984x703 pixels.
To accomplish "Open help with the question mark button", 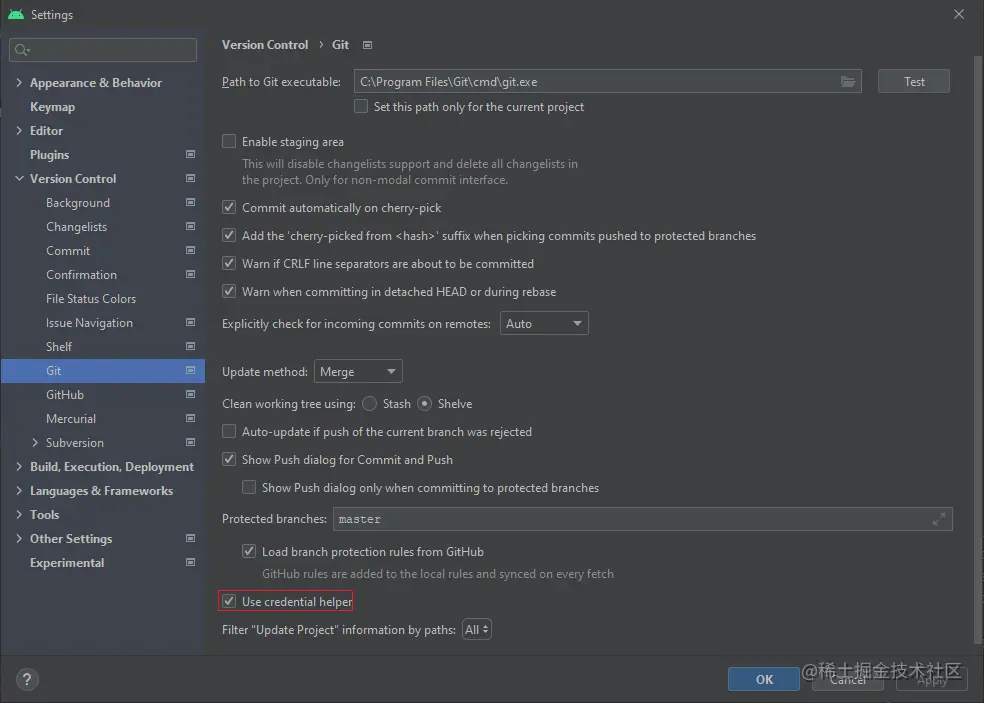I will (x=27, y=679).
